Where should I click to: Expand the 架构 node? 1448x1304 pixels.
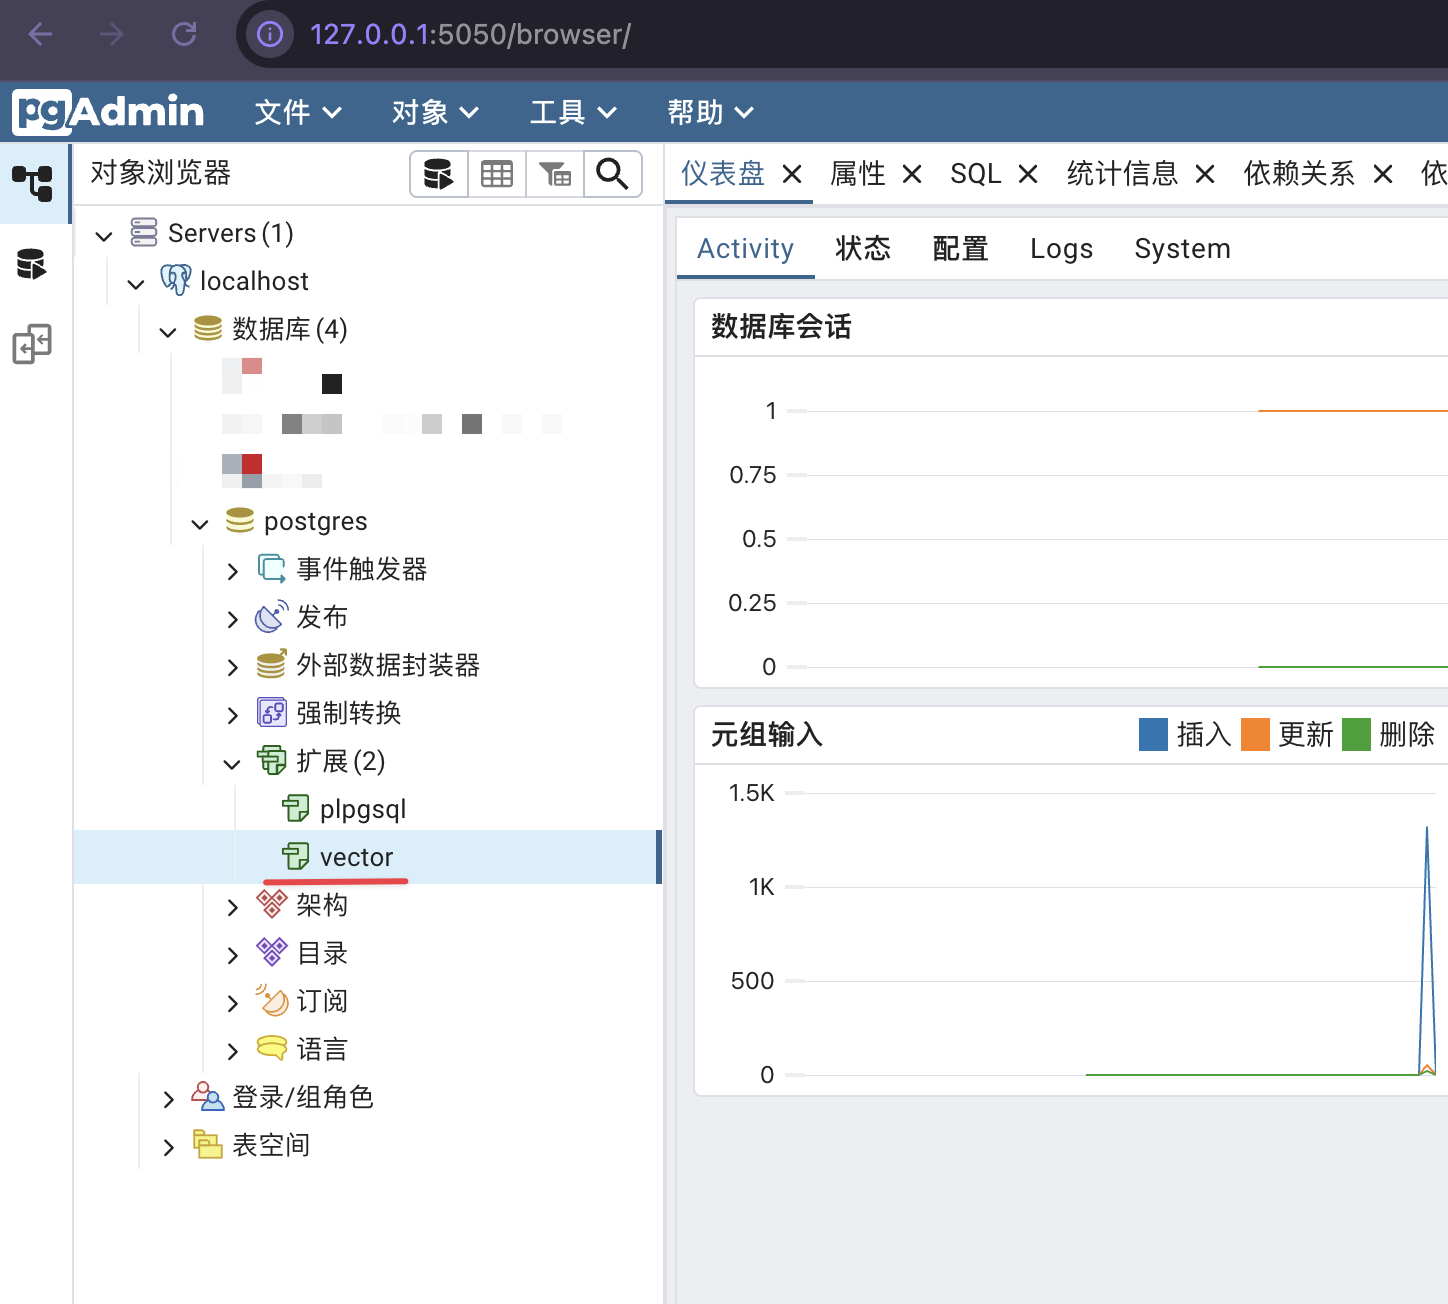coord(232,907)
